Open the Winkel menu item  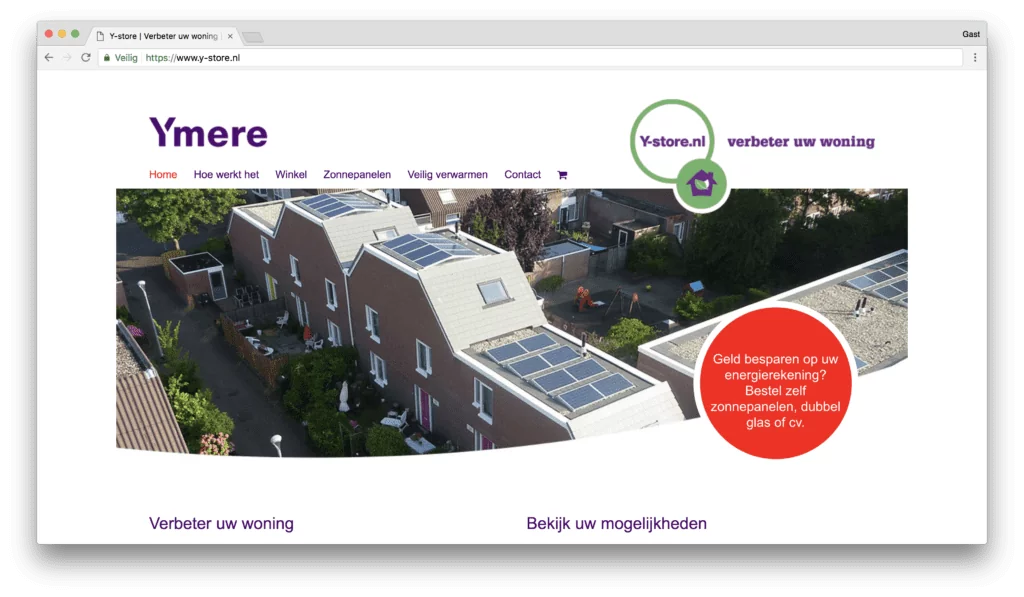(291, 175)
